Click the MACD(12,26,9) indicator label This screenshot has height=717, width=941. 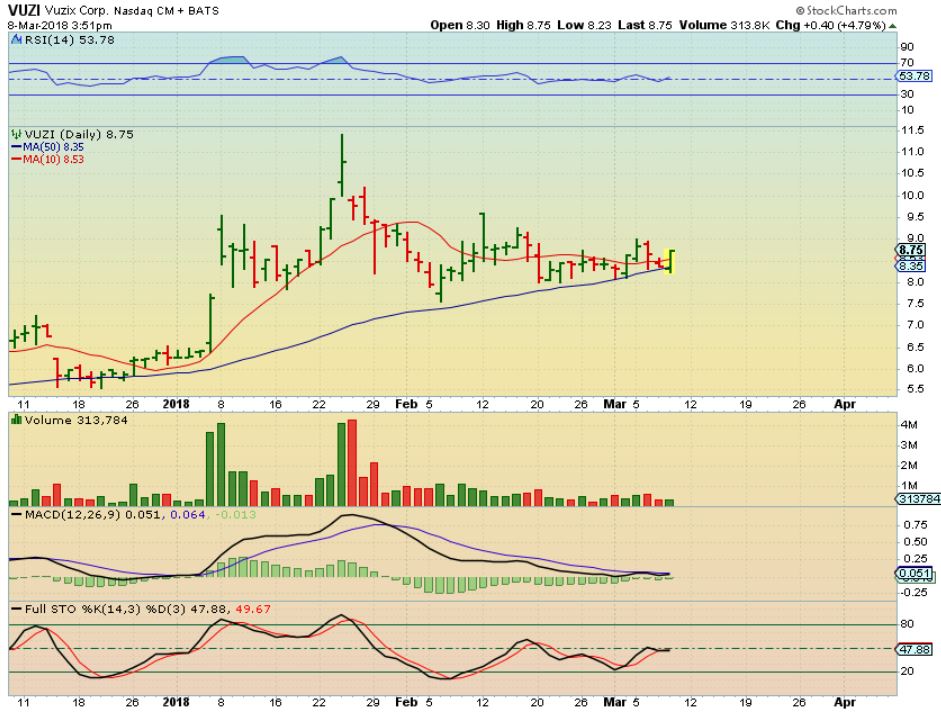coord(72,514)
